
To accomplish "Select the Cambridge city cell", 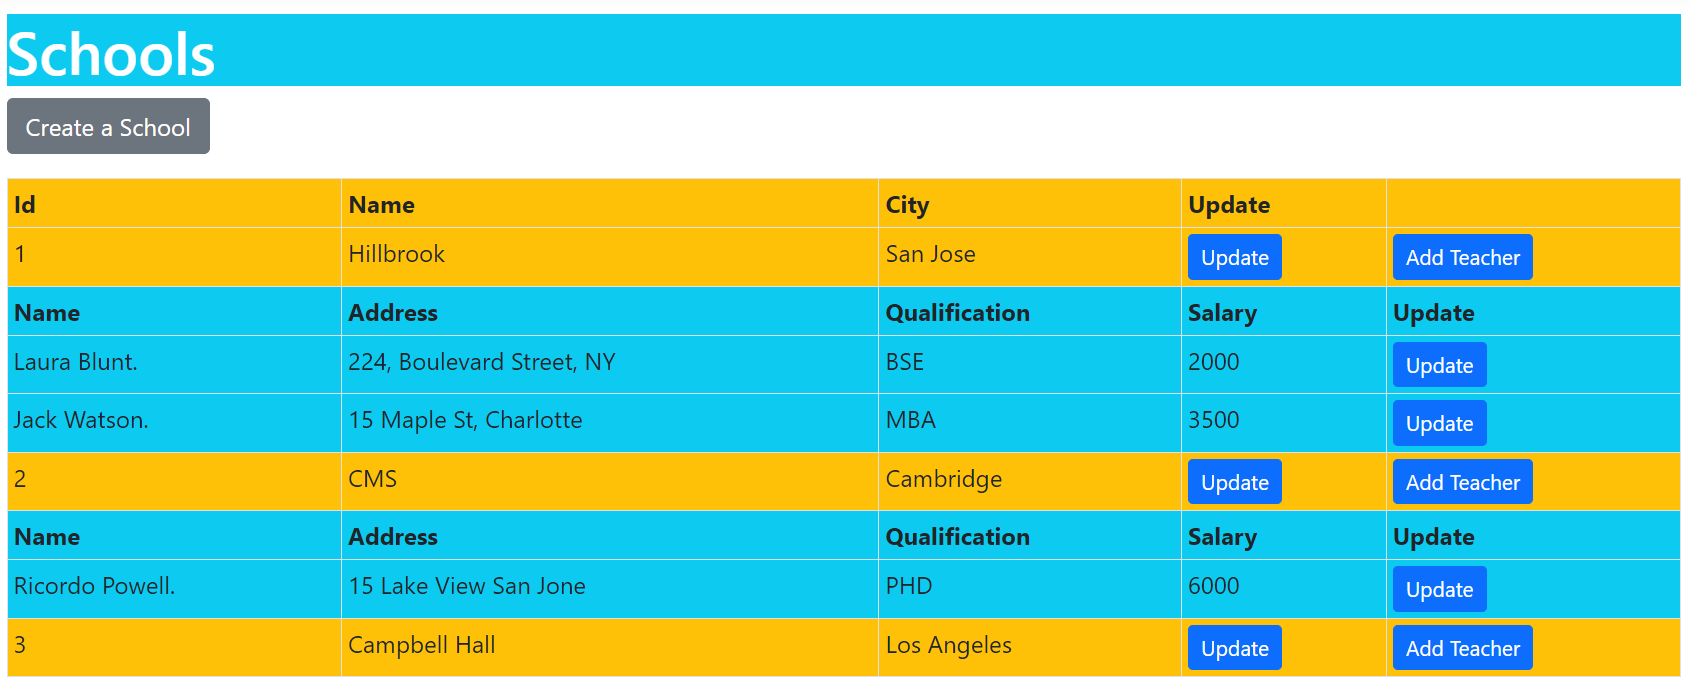I will point(1029,482).
